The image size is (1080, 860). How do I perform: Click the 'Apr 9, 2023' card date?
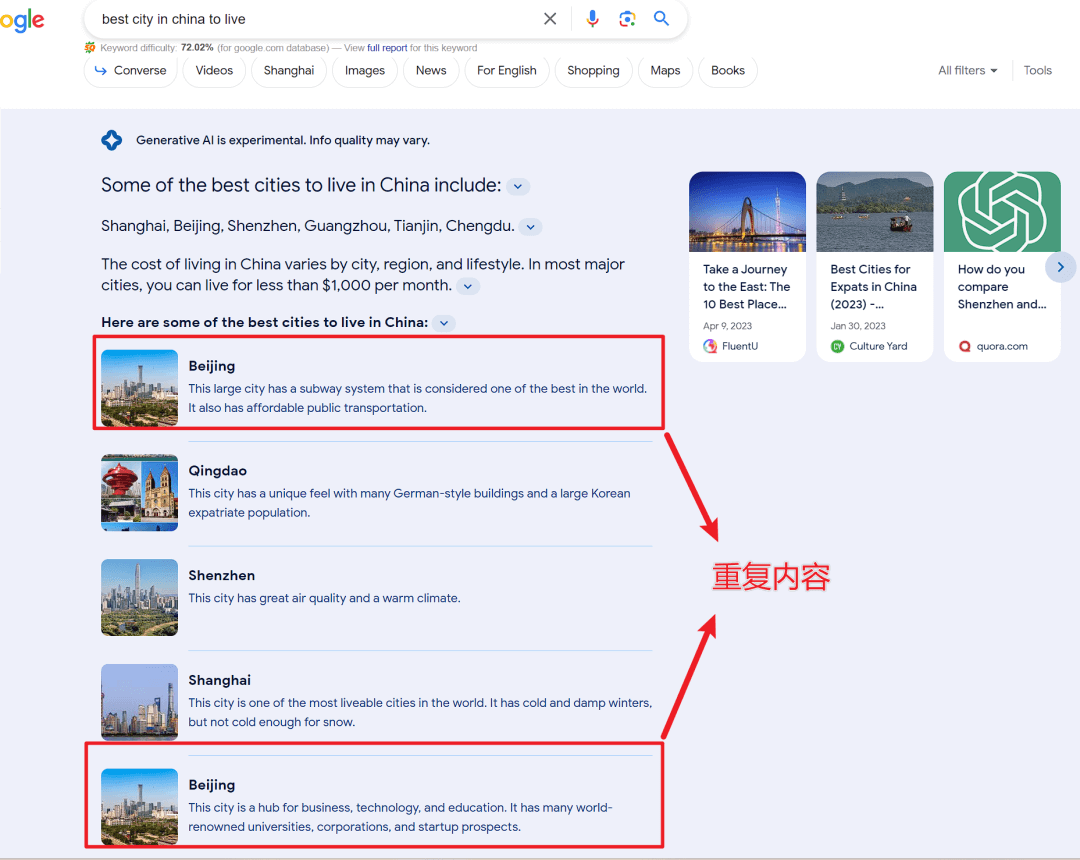(727, 326)
